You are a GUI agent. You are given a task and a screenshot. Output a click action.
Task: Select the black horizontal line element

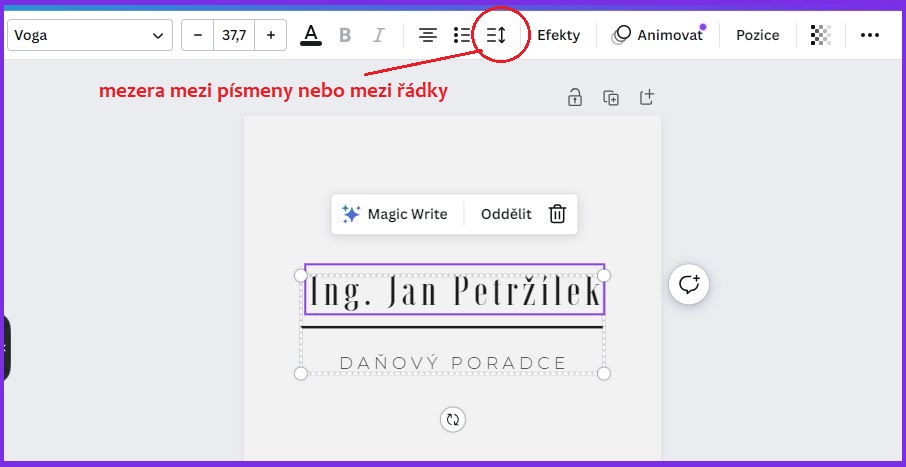452,327
